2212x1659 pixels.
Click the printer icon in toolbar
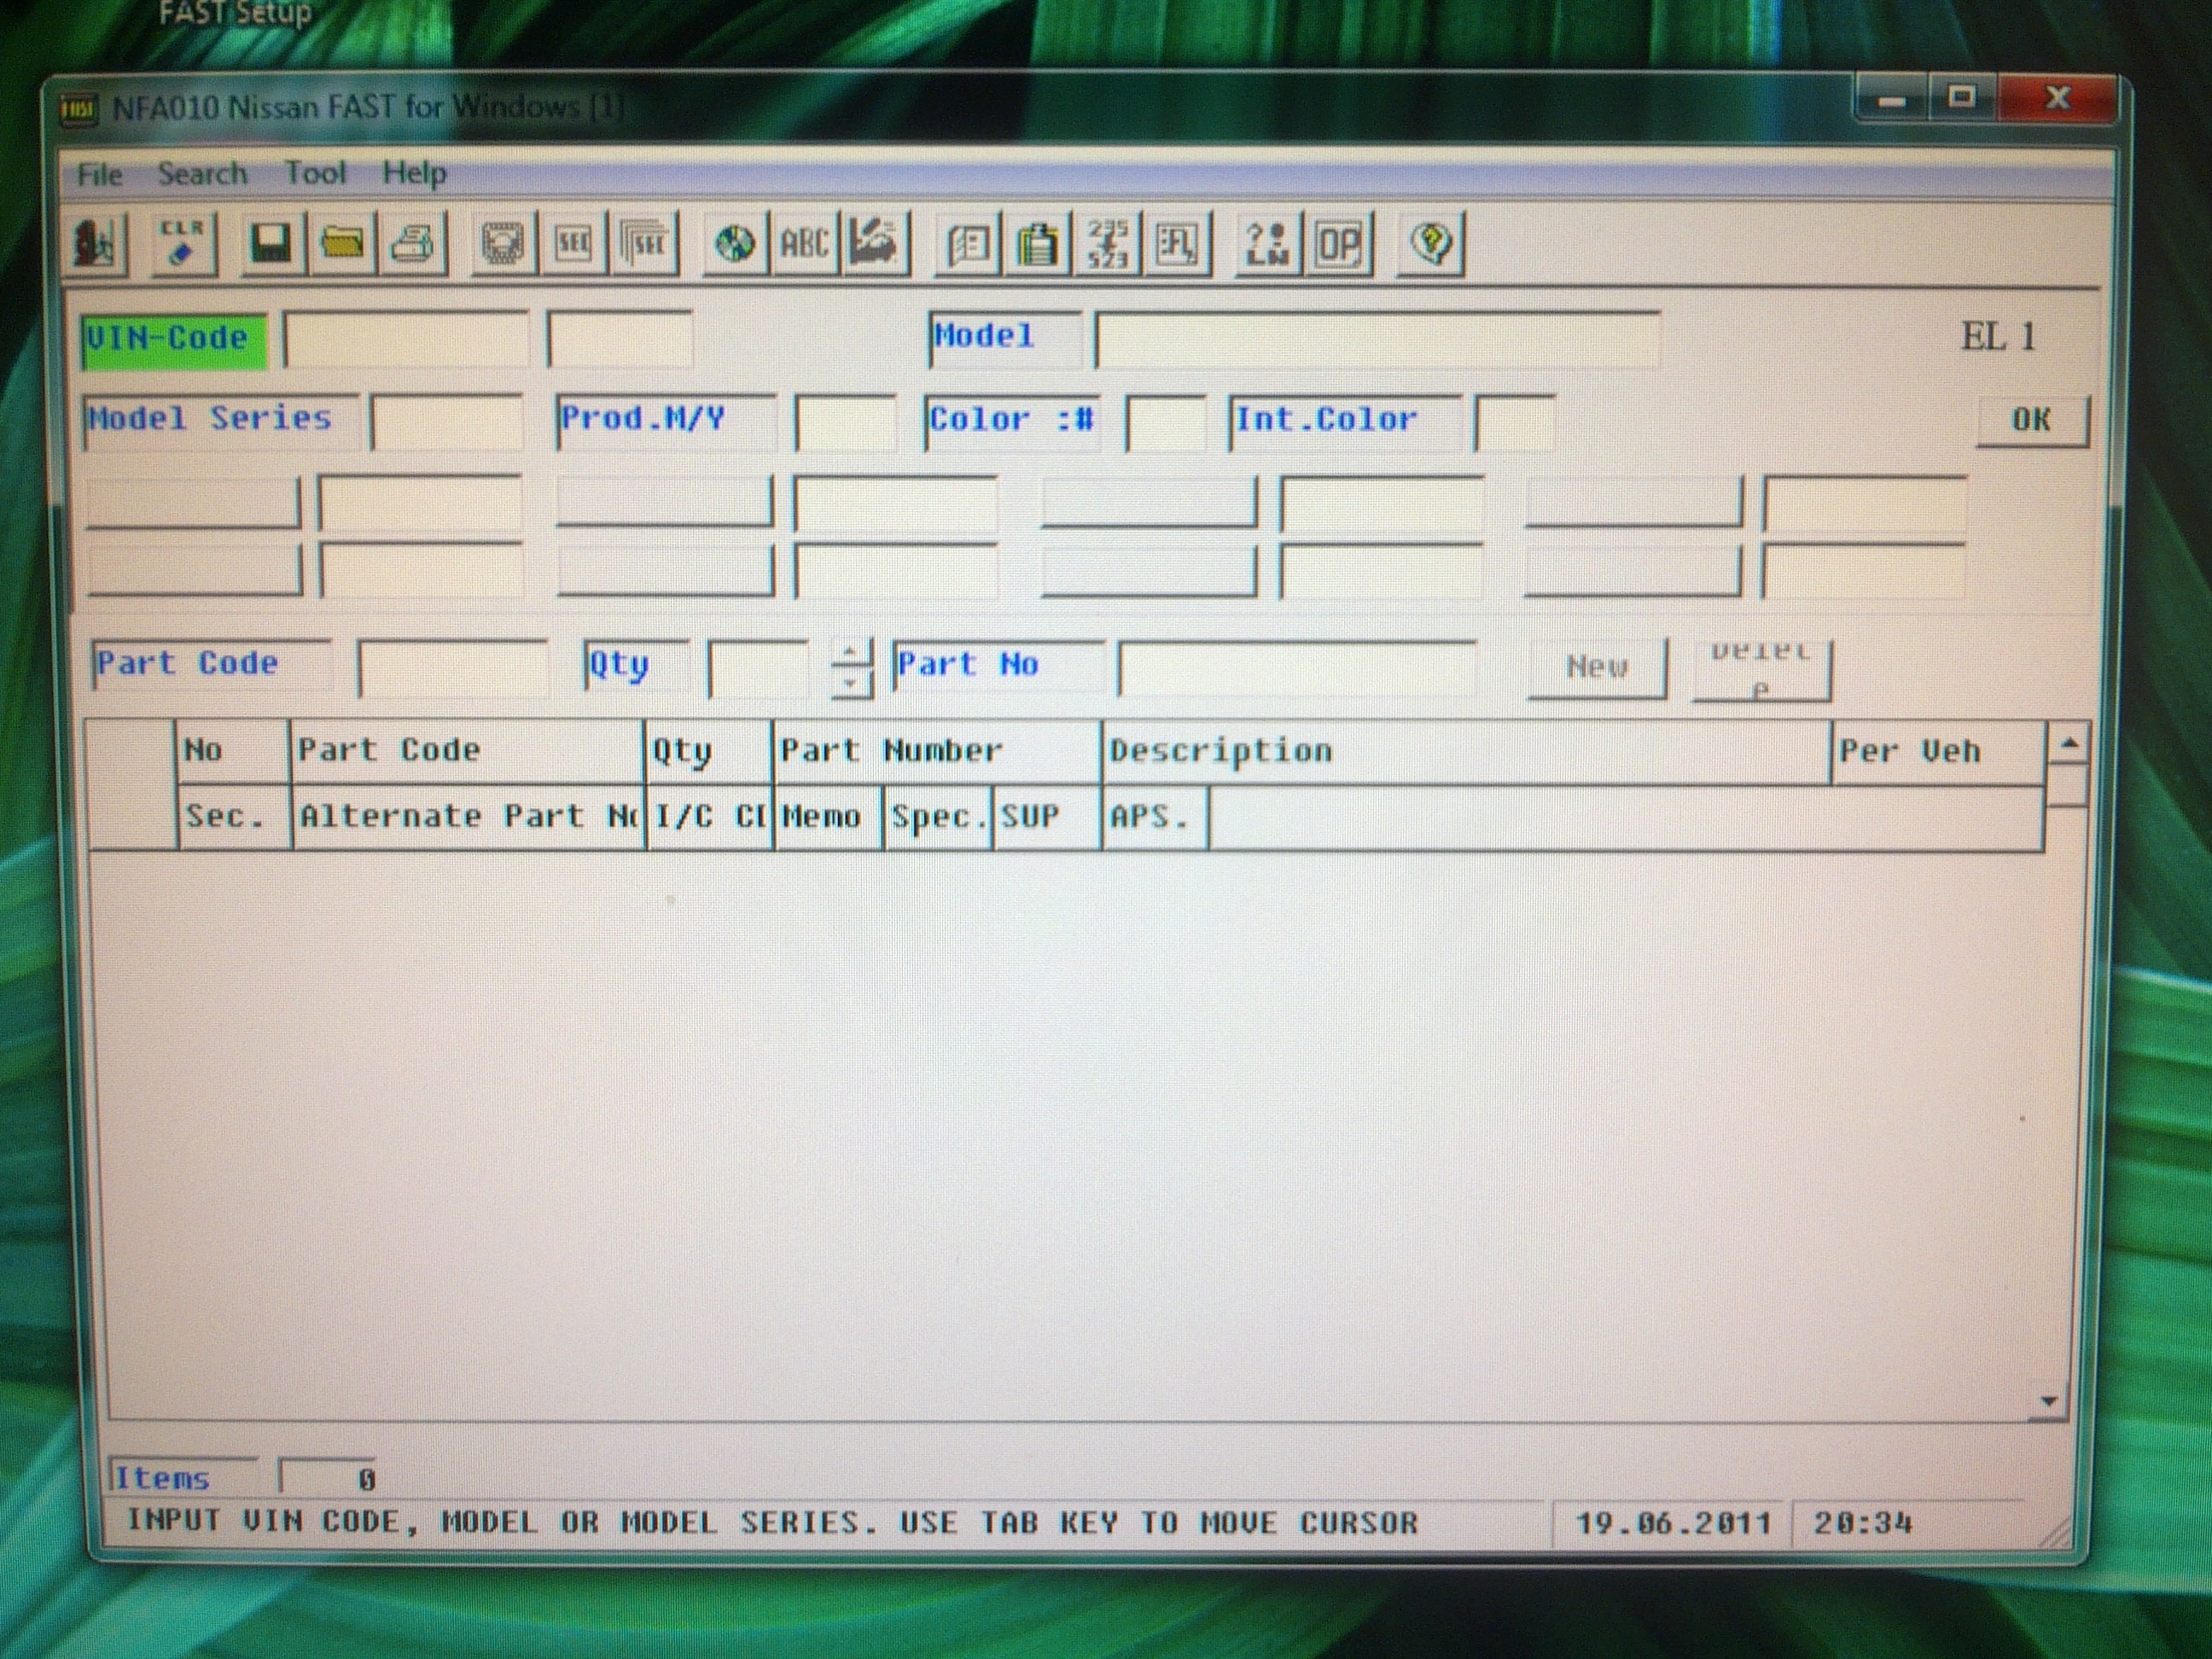tap(412, 243)
